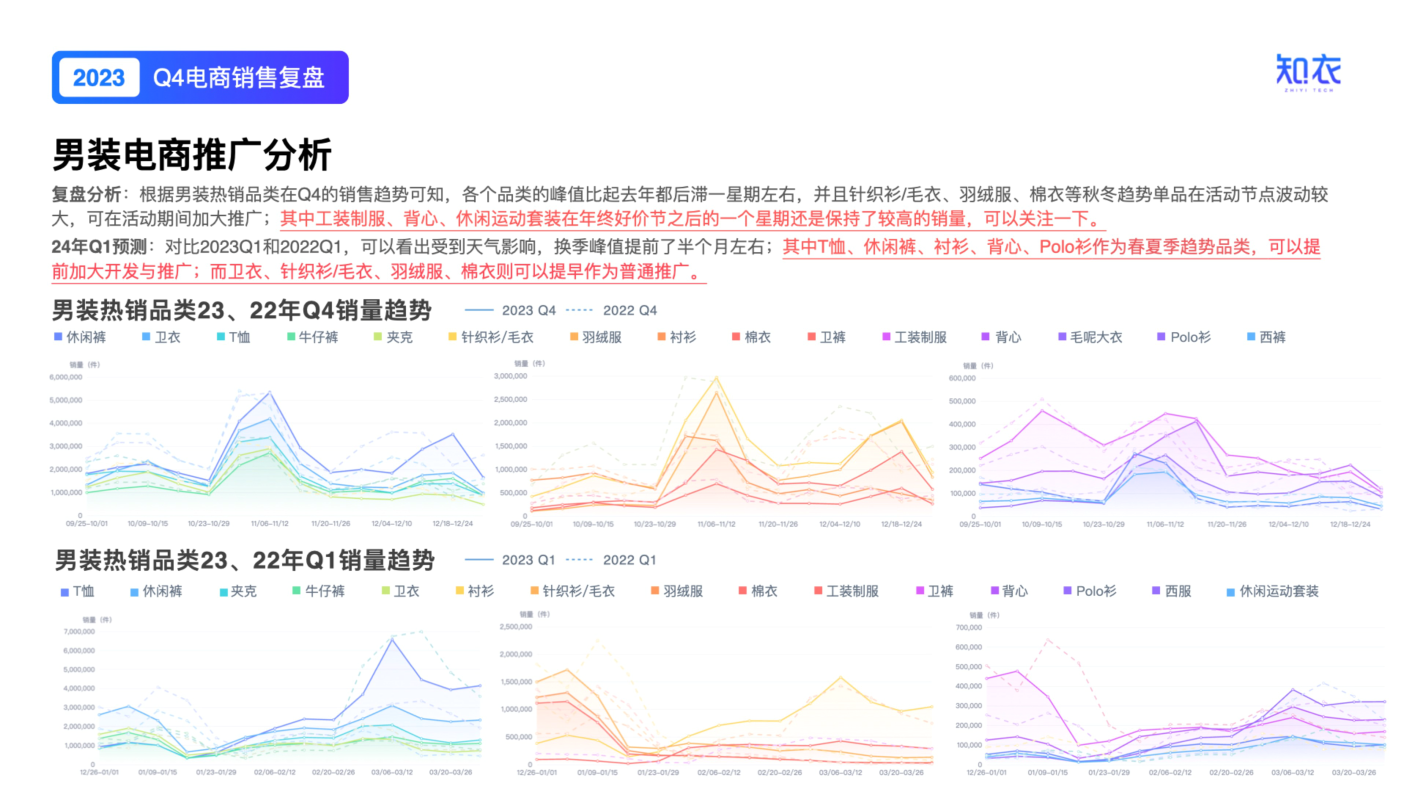Image resolution: width=1407 pixels, height=795 pixels.
Task: Toggle visibility of the 背心 series
Action: pos(985,338)
